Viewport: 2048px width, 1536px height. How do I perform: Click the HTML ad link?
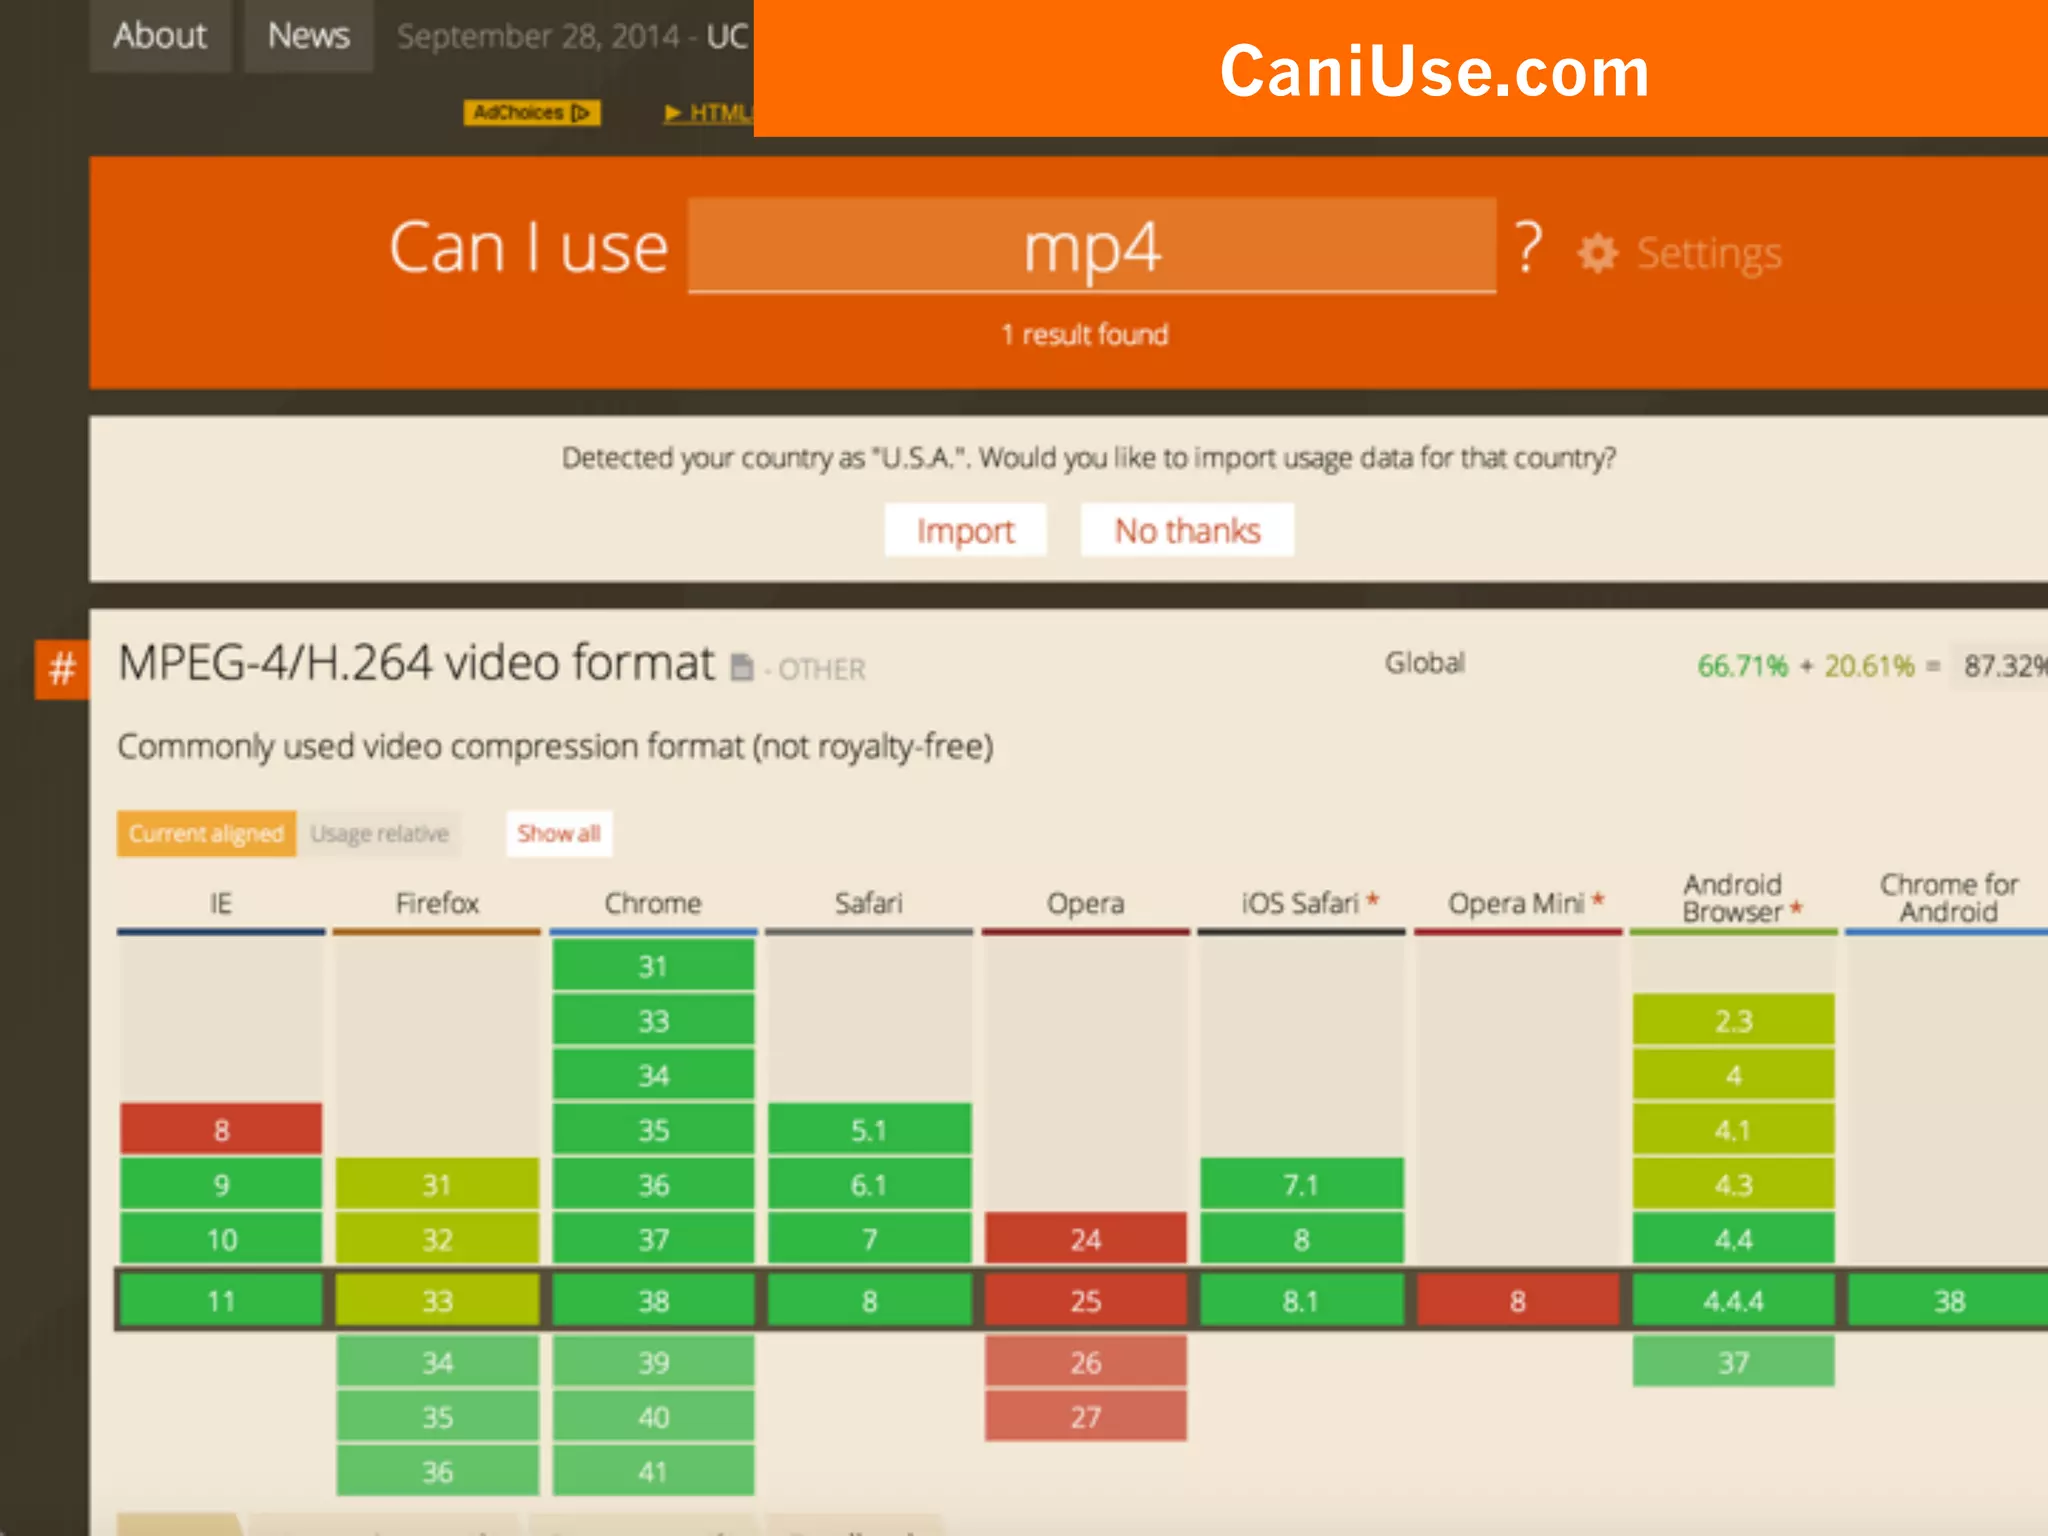coord(708,113)
